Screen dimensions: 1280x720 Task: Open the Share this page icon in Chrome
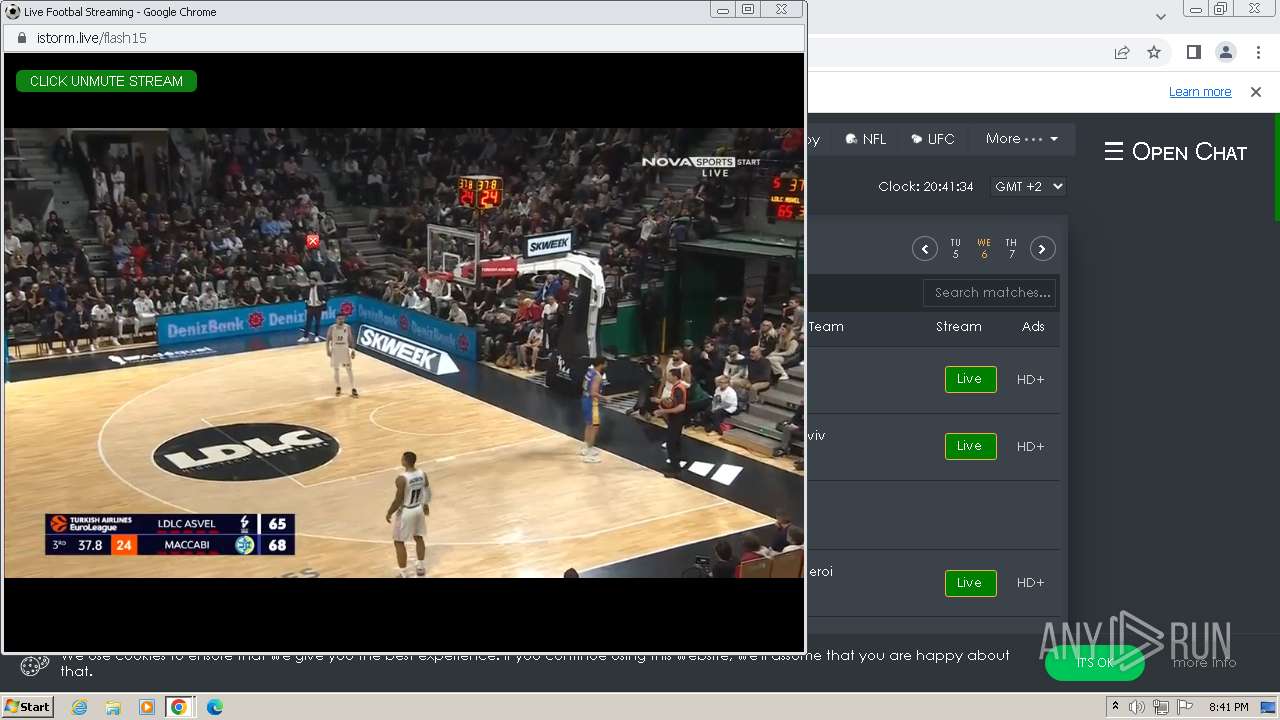pyautogui.click(x=1122, y=52)
